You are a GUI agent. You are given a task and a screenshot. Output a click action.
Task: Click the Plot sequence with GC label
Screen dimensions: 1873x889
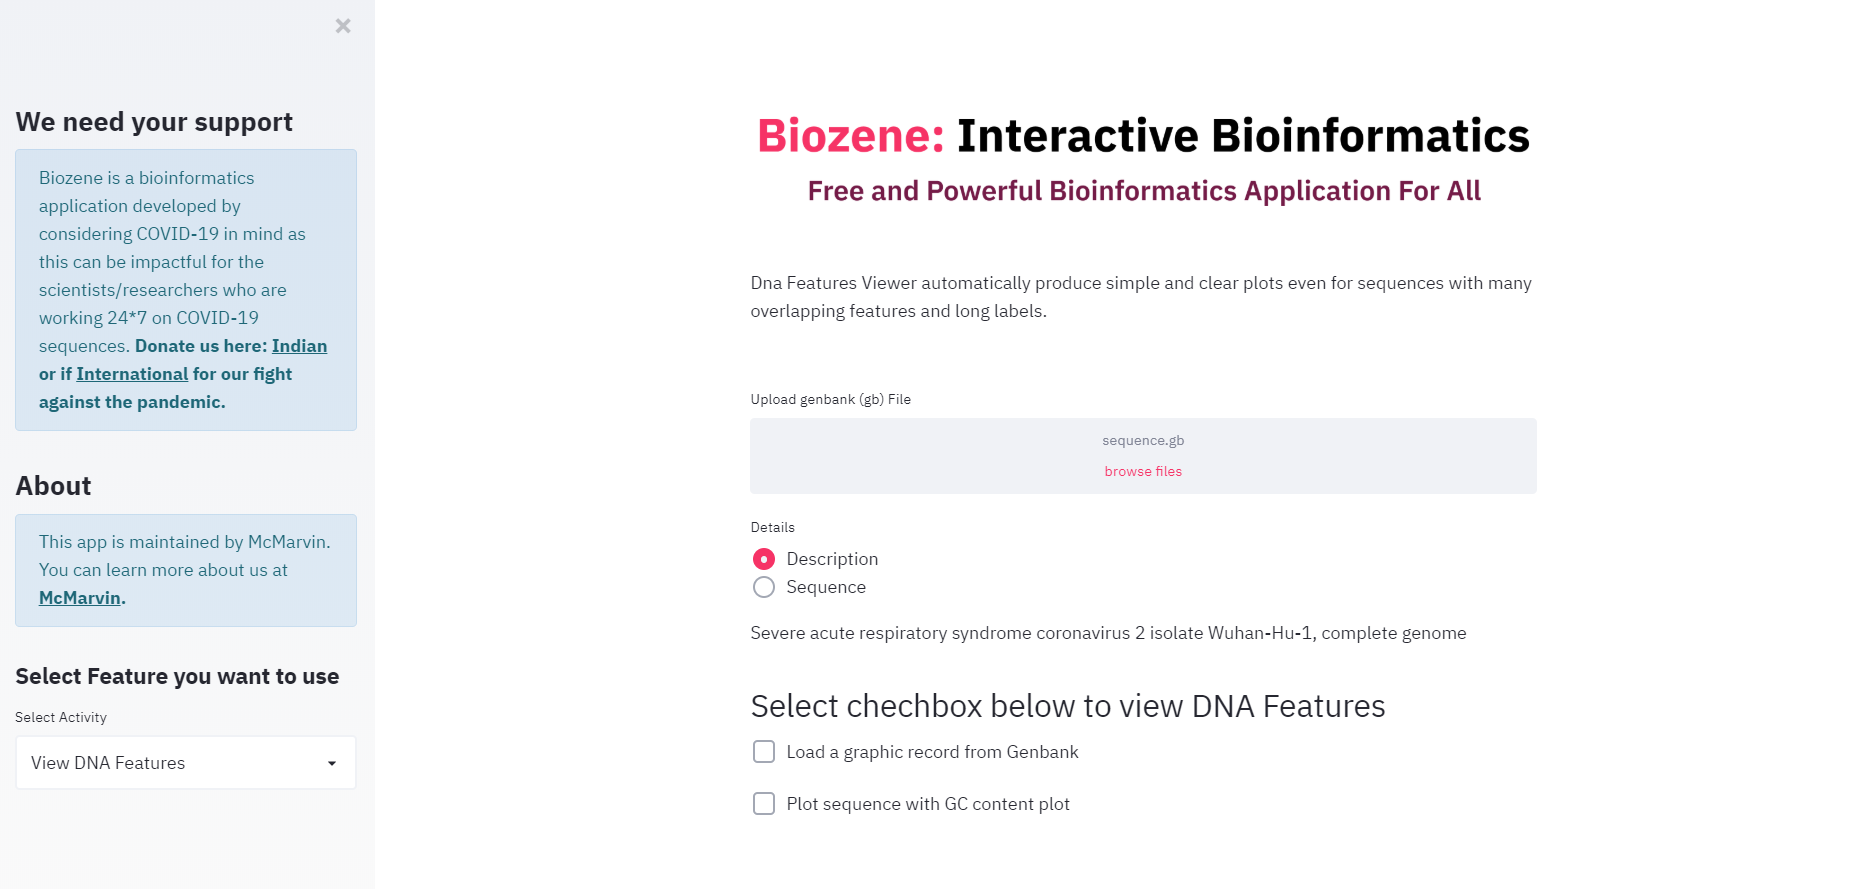click(x=928, y=804)
